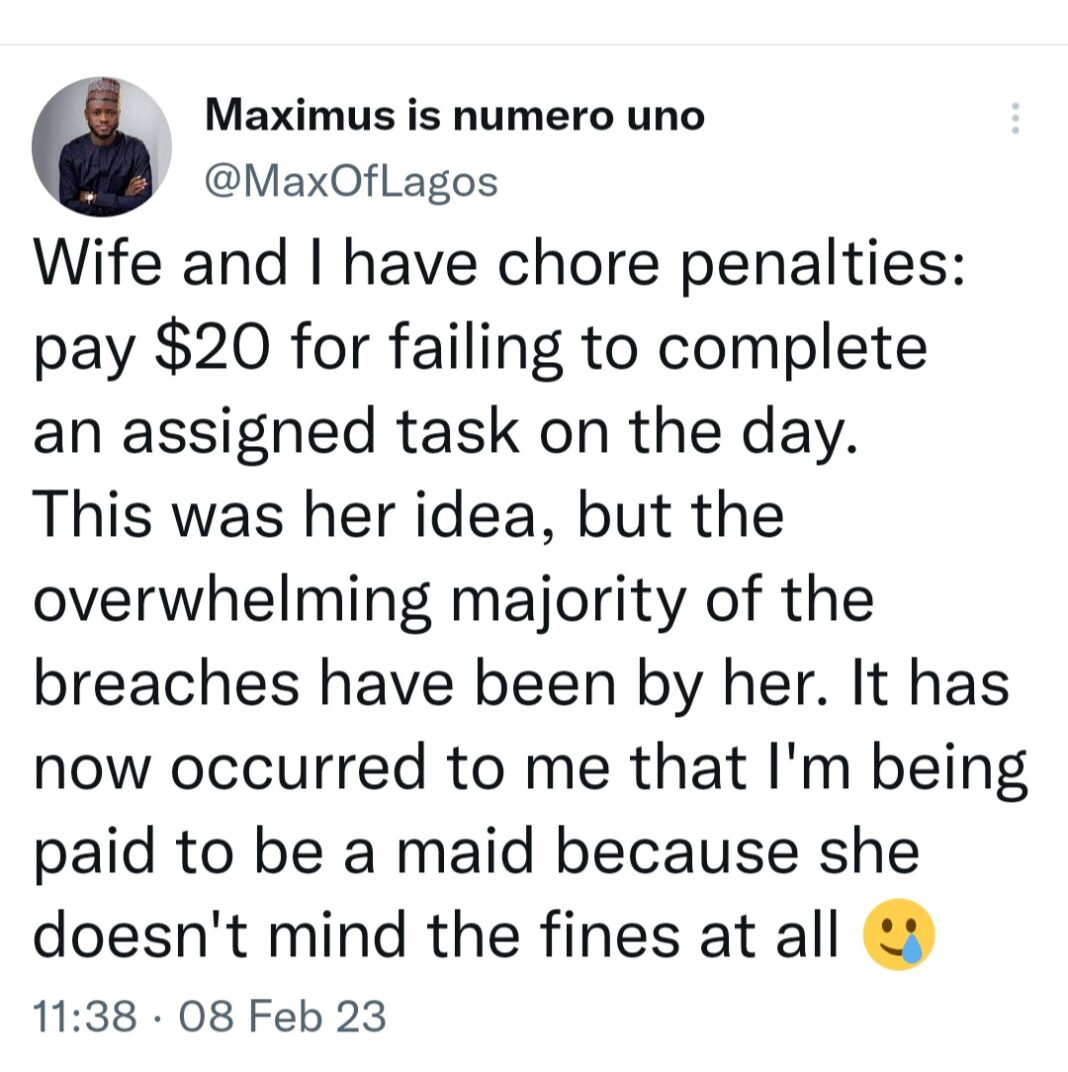Select the word 'maid' in the tweet
Screen dimensions: 1068x1072
pyautogui.click(x=465, y=850)
